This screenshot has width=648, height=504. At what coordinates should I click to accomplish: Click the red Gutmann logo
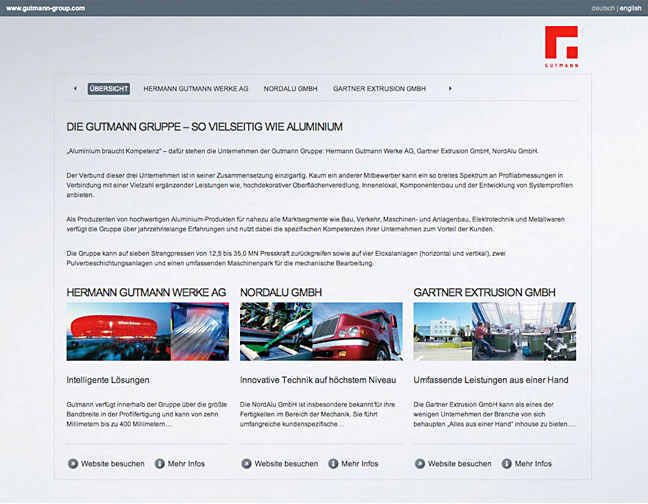[561, 46]
